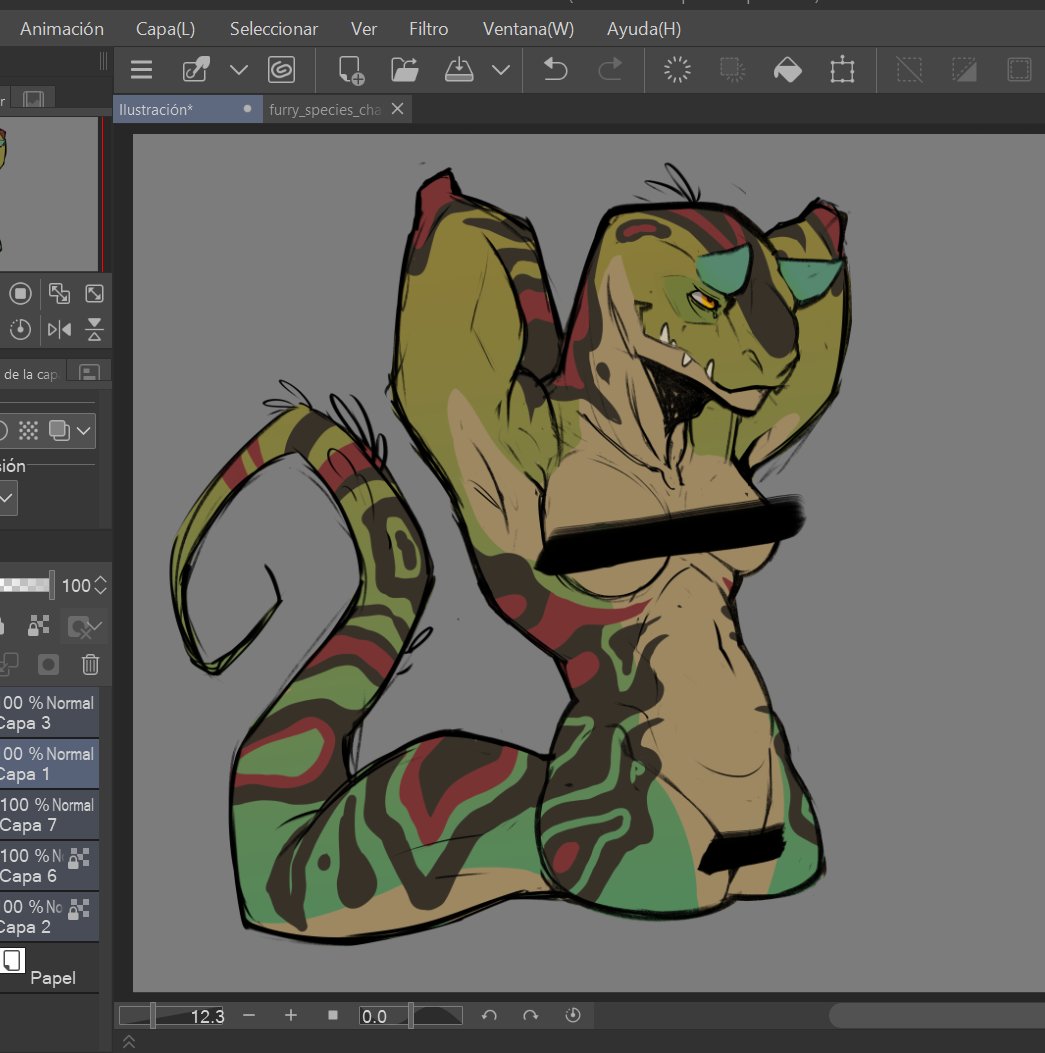Select the Fill bucket icon in the toolbar

click(x=787, y=69)
